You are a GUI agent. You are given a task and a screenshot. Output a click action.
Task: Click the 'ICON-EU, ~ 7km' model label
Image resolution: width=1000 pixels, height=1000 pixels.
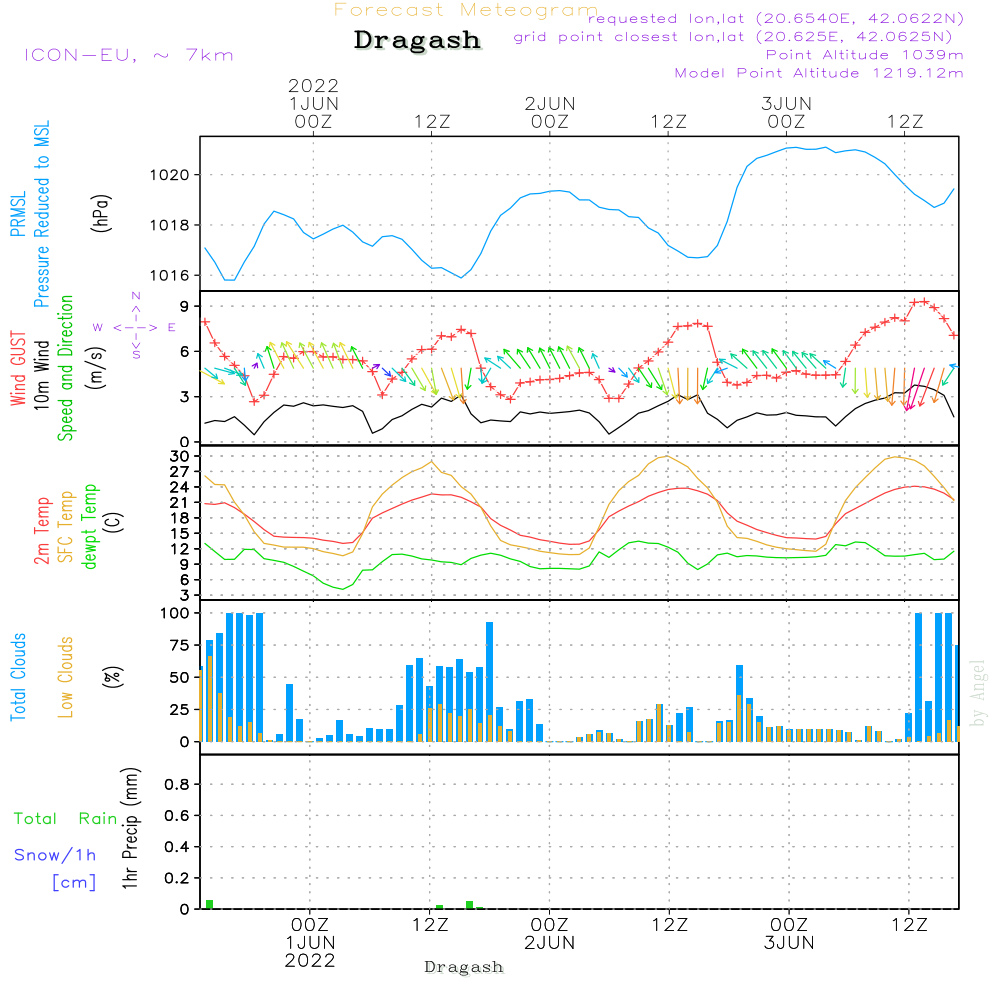click(x=129, y=55)
